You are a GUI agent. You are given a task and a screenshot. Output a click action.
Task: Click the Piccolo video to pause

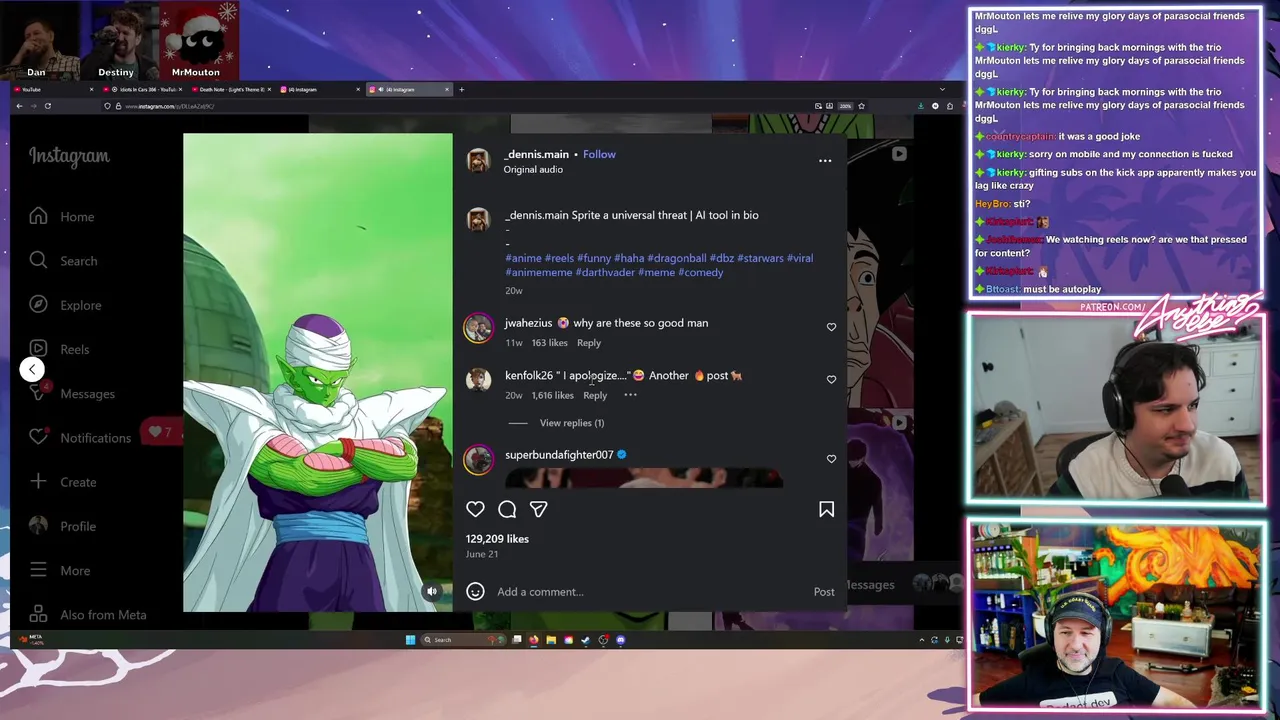[x=317, y=372]
